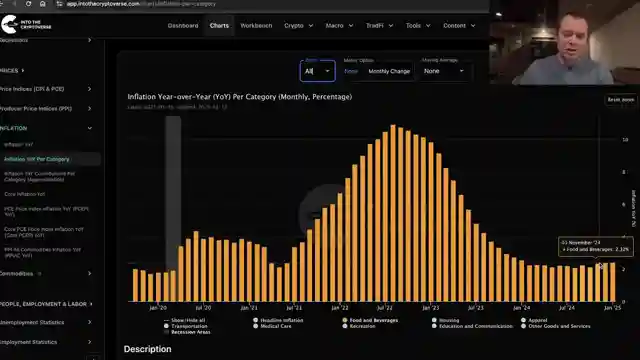Viewport: 640px width, 360px height.
Task: Click the presenter webcam video thumbnail
Action: 565,42
